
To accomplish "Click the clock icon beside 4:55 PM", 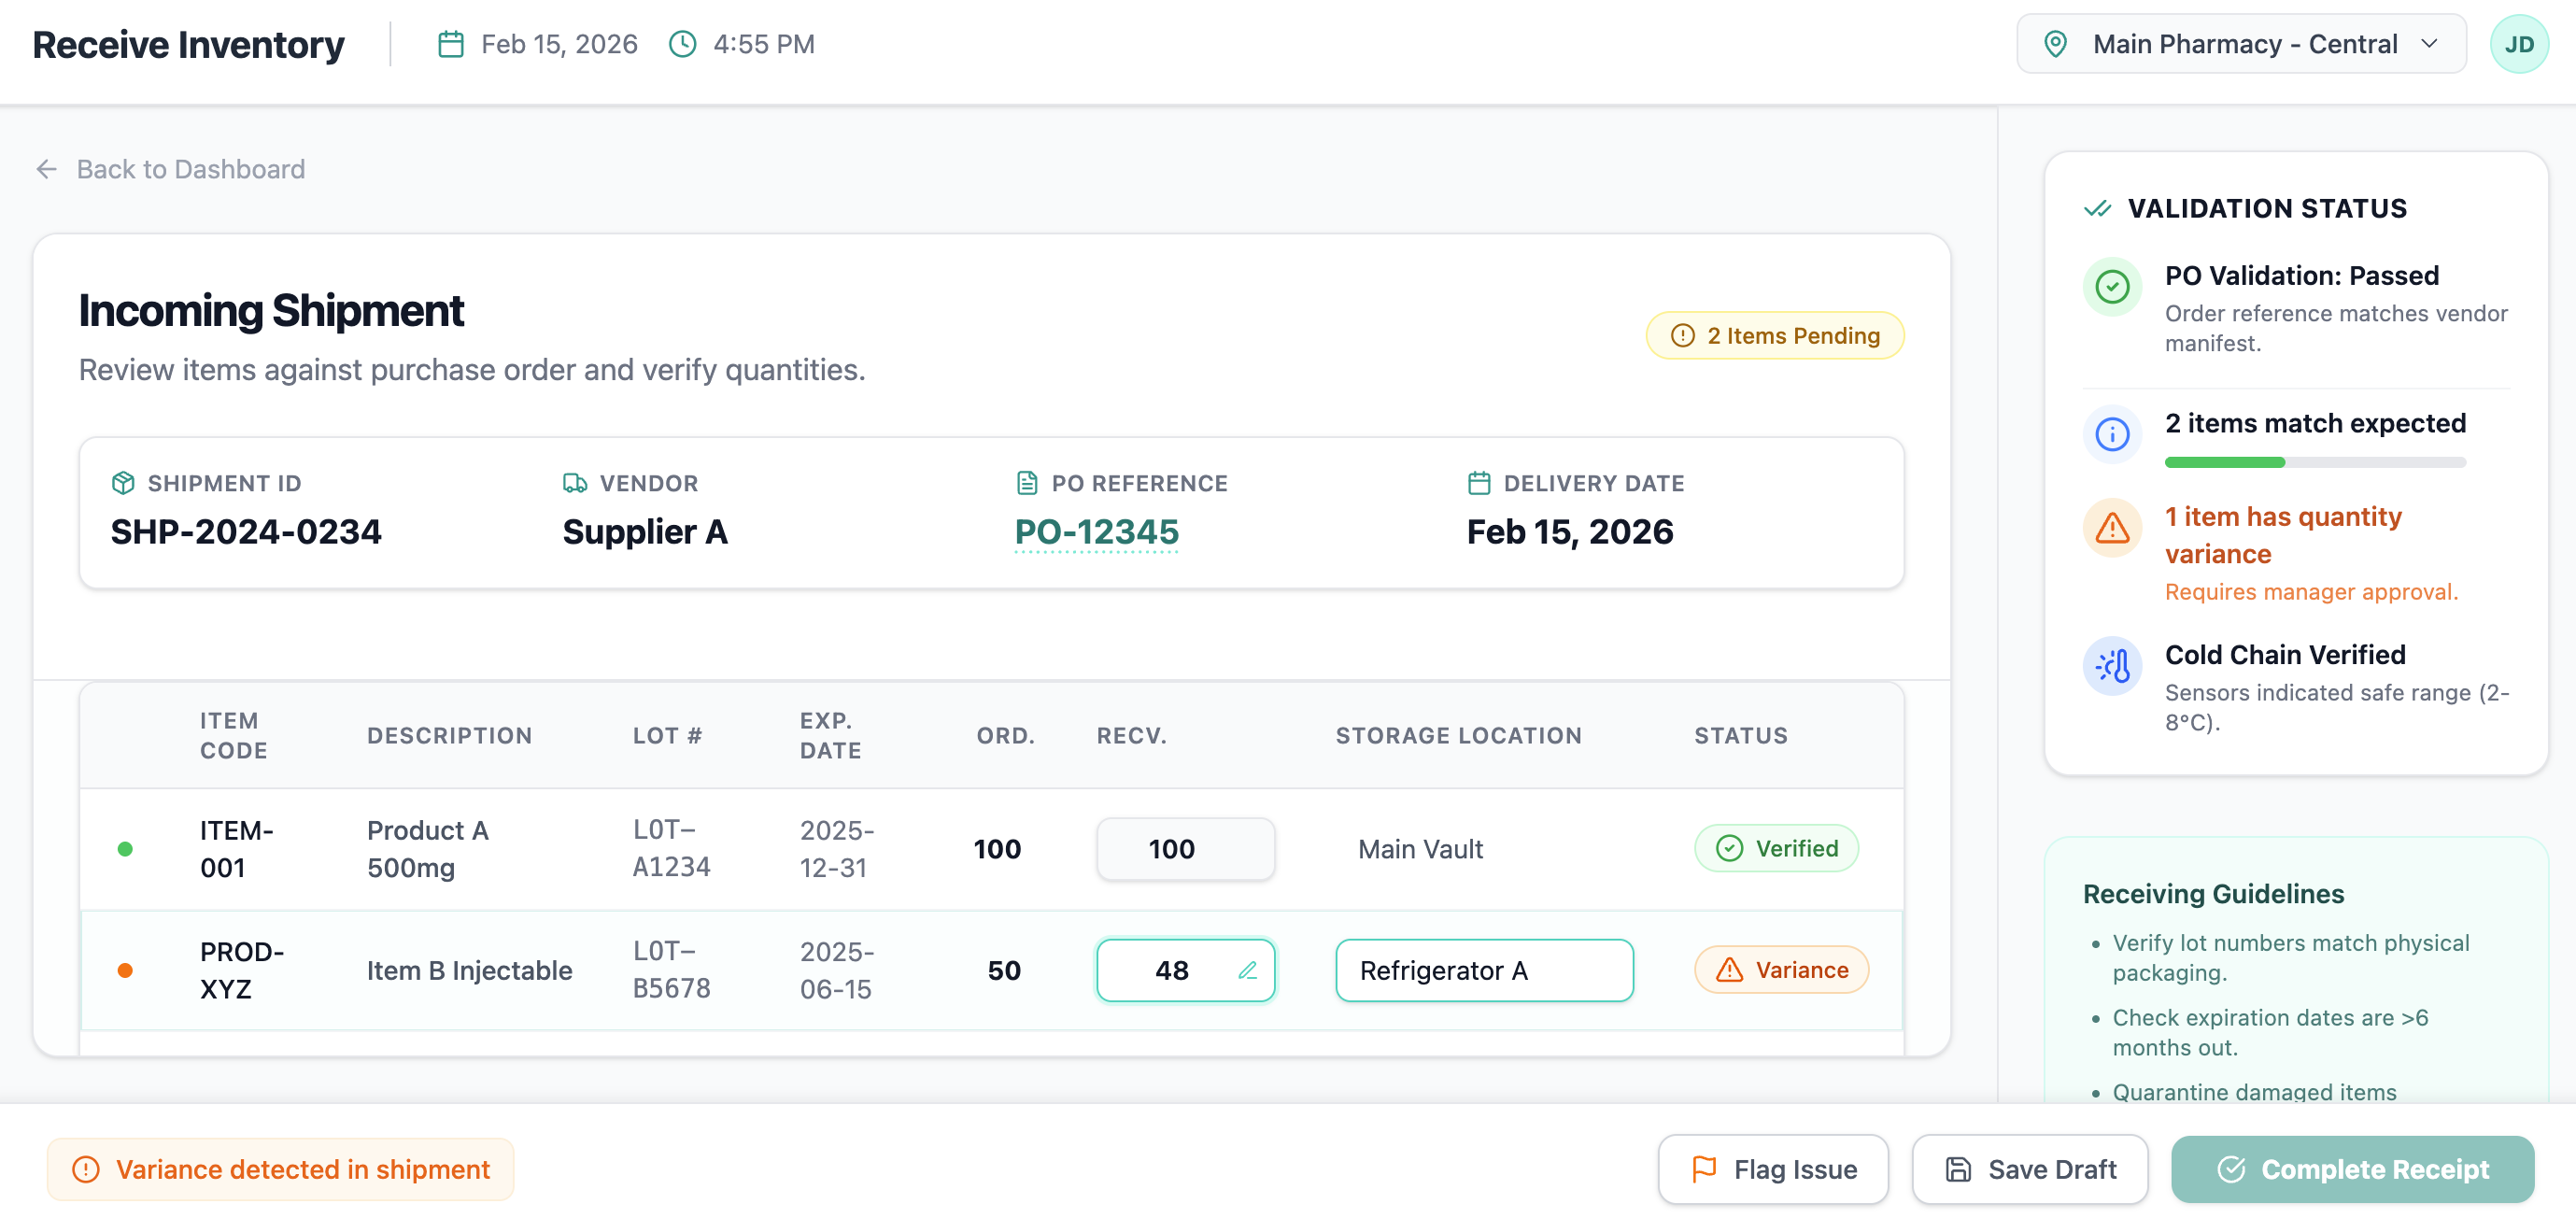I will [683, 43].
